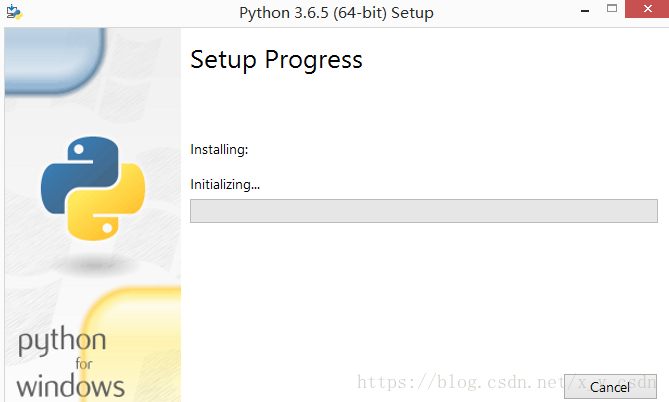Image resolution: width=669 pixels, height=402 pixels.
Task: Click the "Setup Progress" heading
Action: click(x=276, y=60)
